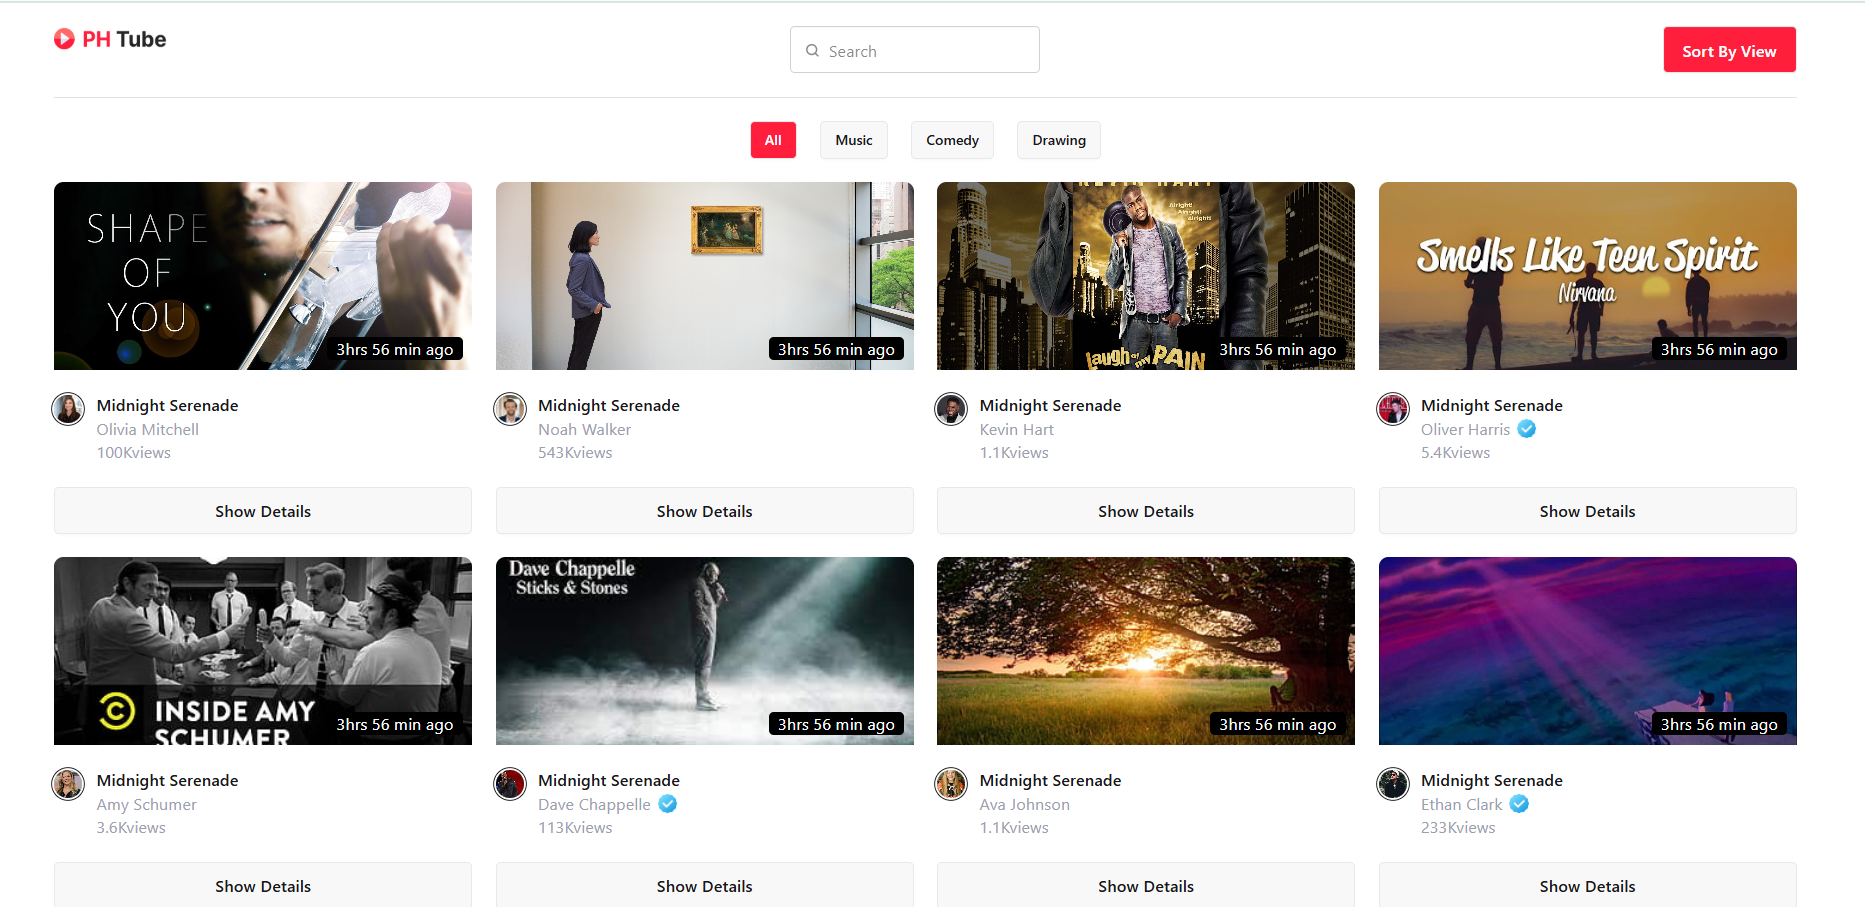Click the Sort By View button

coord(1729,50)
